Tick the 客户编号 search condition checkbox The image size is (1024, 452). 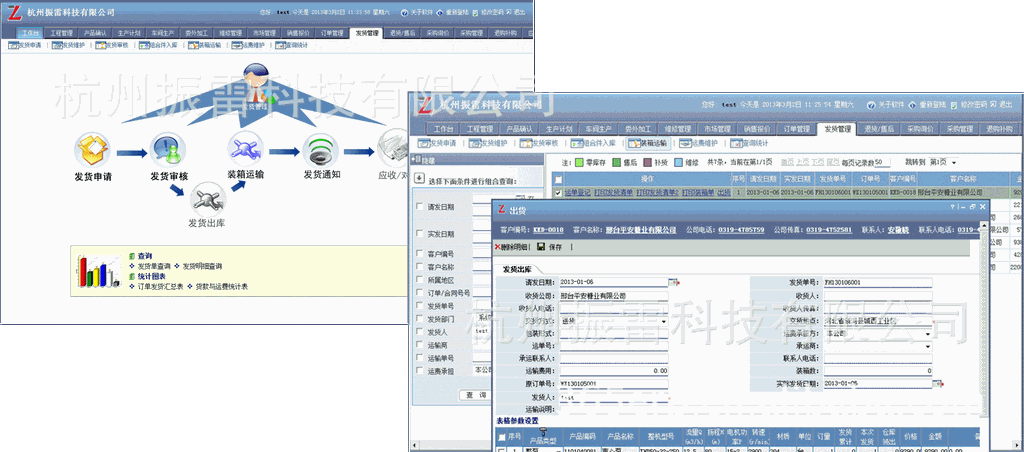pos(419,253)
